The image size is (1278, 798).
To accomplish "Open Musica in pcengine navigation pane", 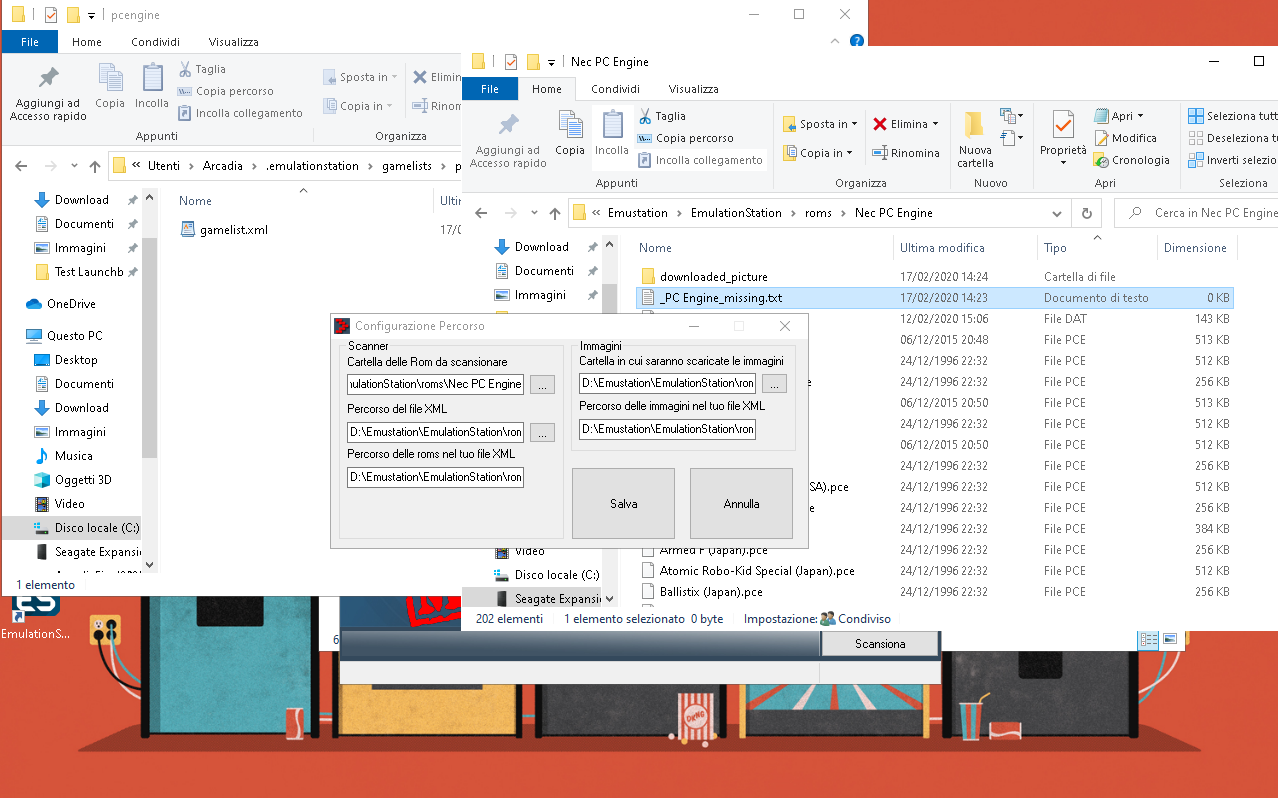I will (x=74, y=456).
